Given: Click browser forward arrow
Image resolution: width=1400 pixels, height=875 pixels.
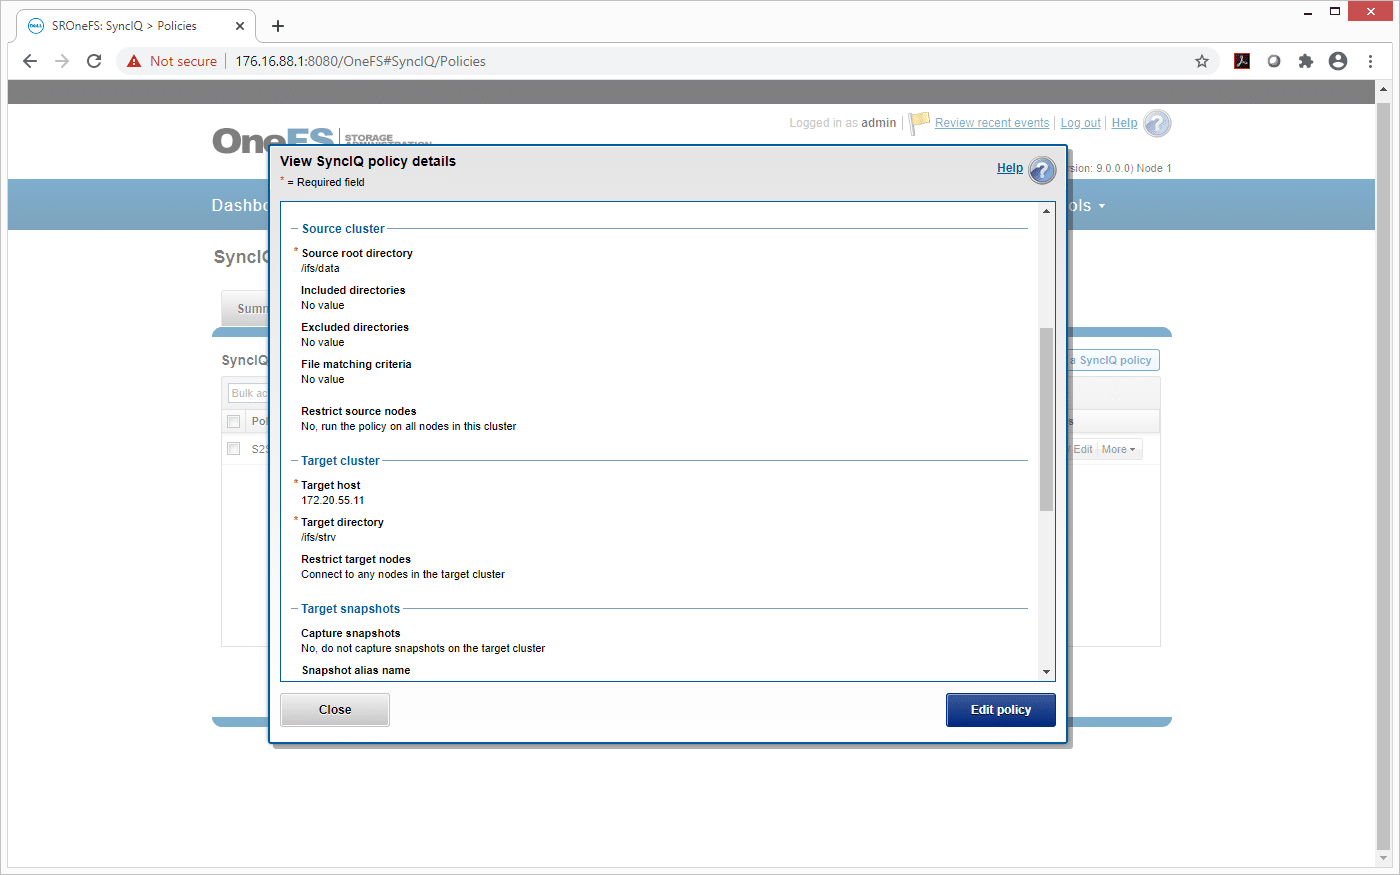Looking at the screenshot, I should point(62,61).
